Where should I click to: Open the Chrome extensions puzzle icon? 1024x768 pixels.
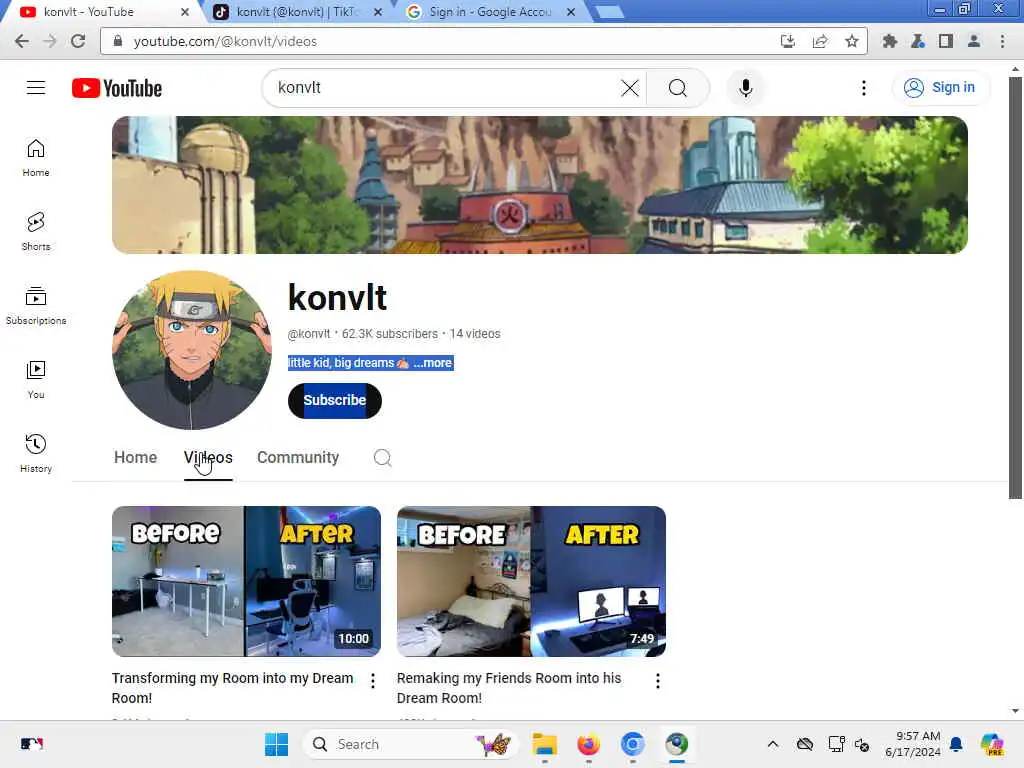[x=889, y=41]
